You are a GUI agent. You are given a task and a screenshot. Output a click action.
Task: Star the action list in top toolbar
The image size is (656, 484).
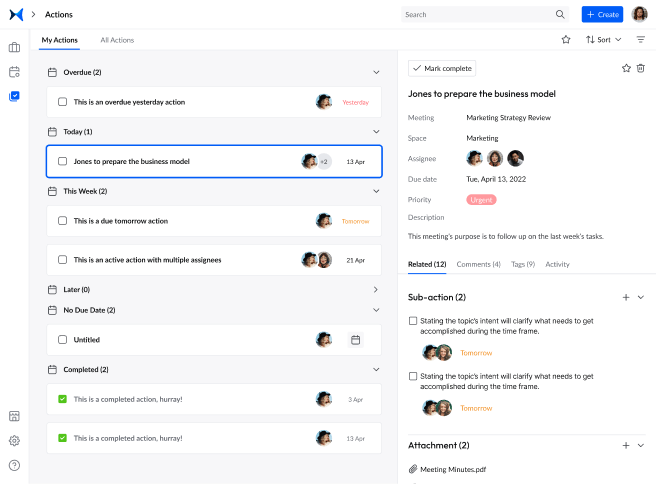(x=565, y=40)
